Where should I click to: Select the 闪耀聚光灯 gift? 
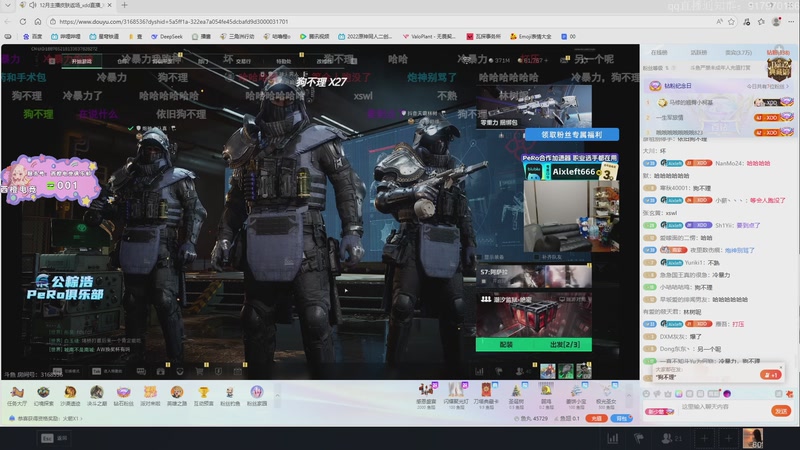click(456, 395)
